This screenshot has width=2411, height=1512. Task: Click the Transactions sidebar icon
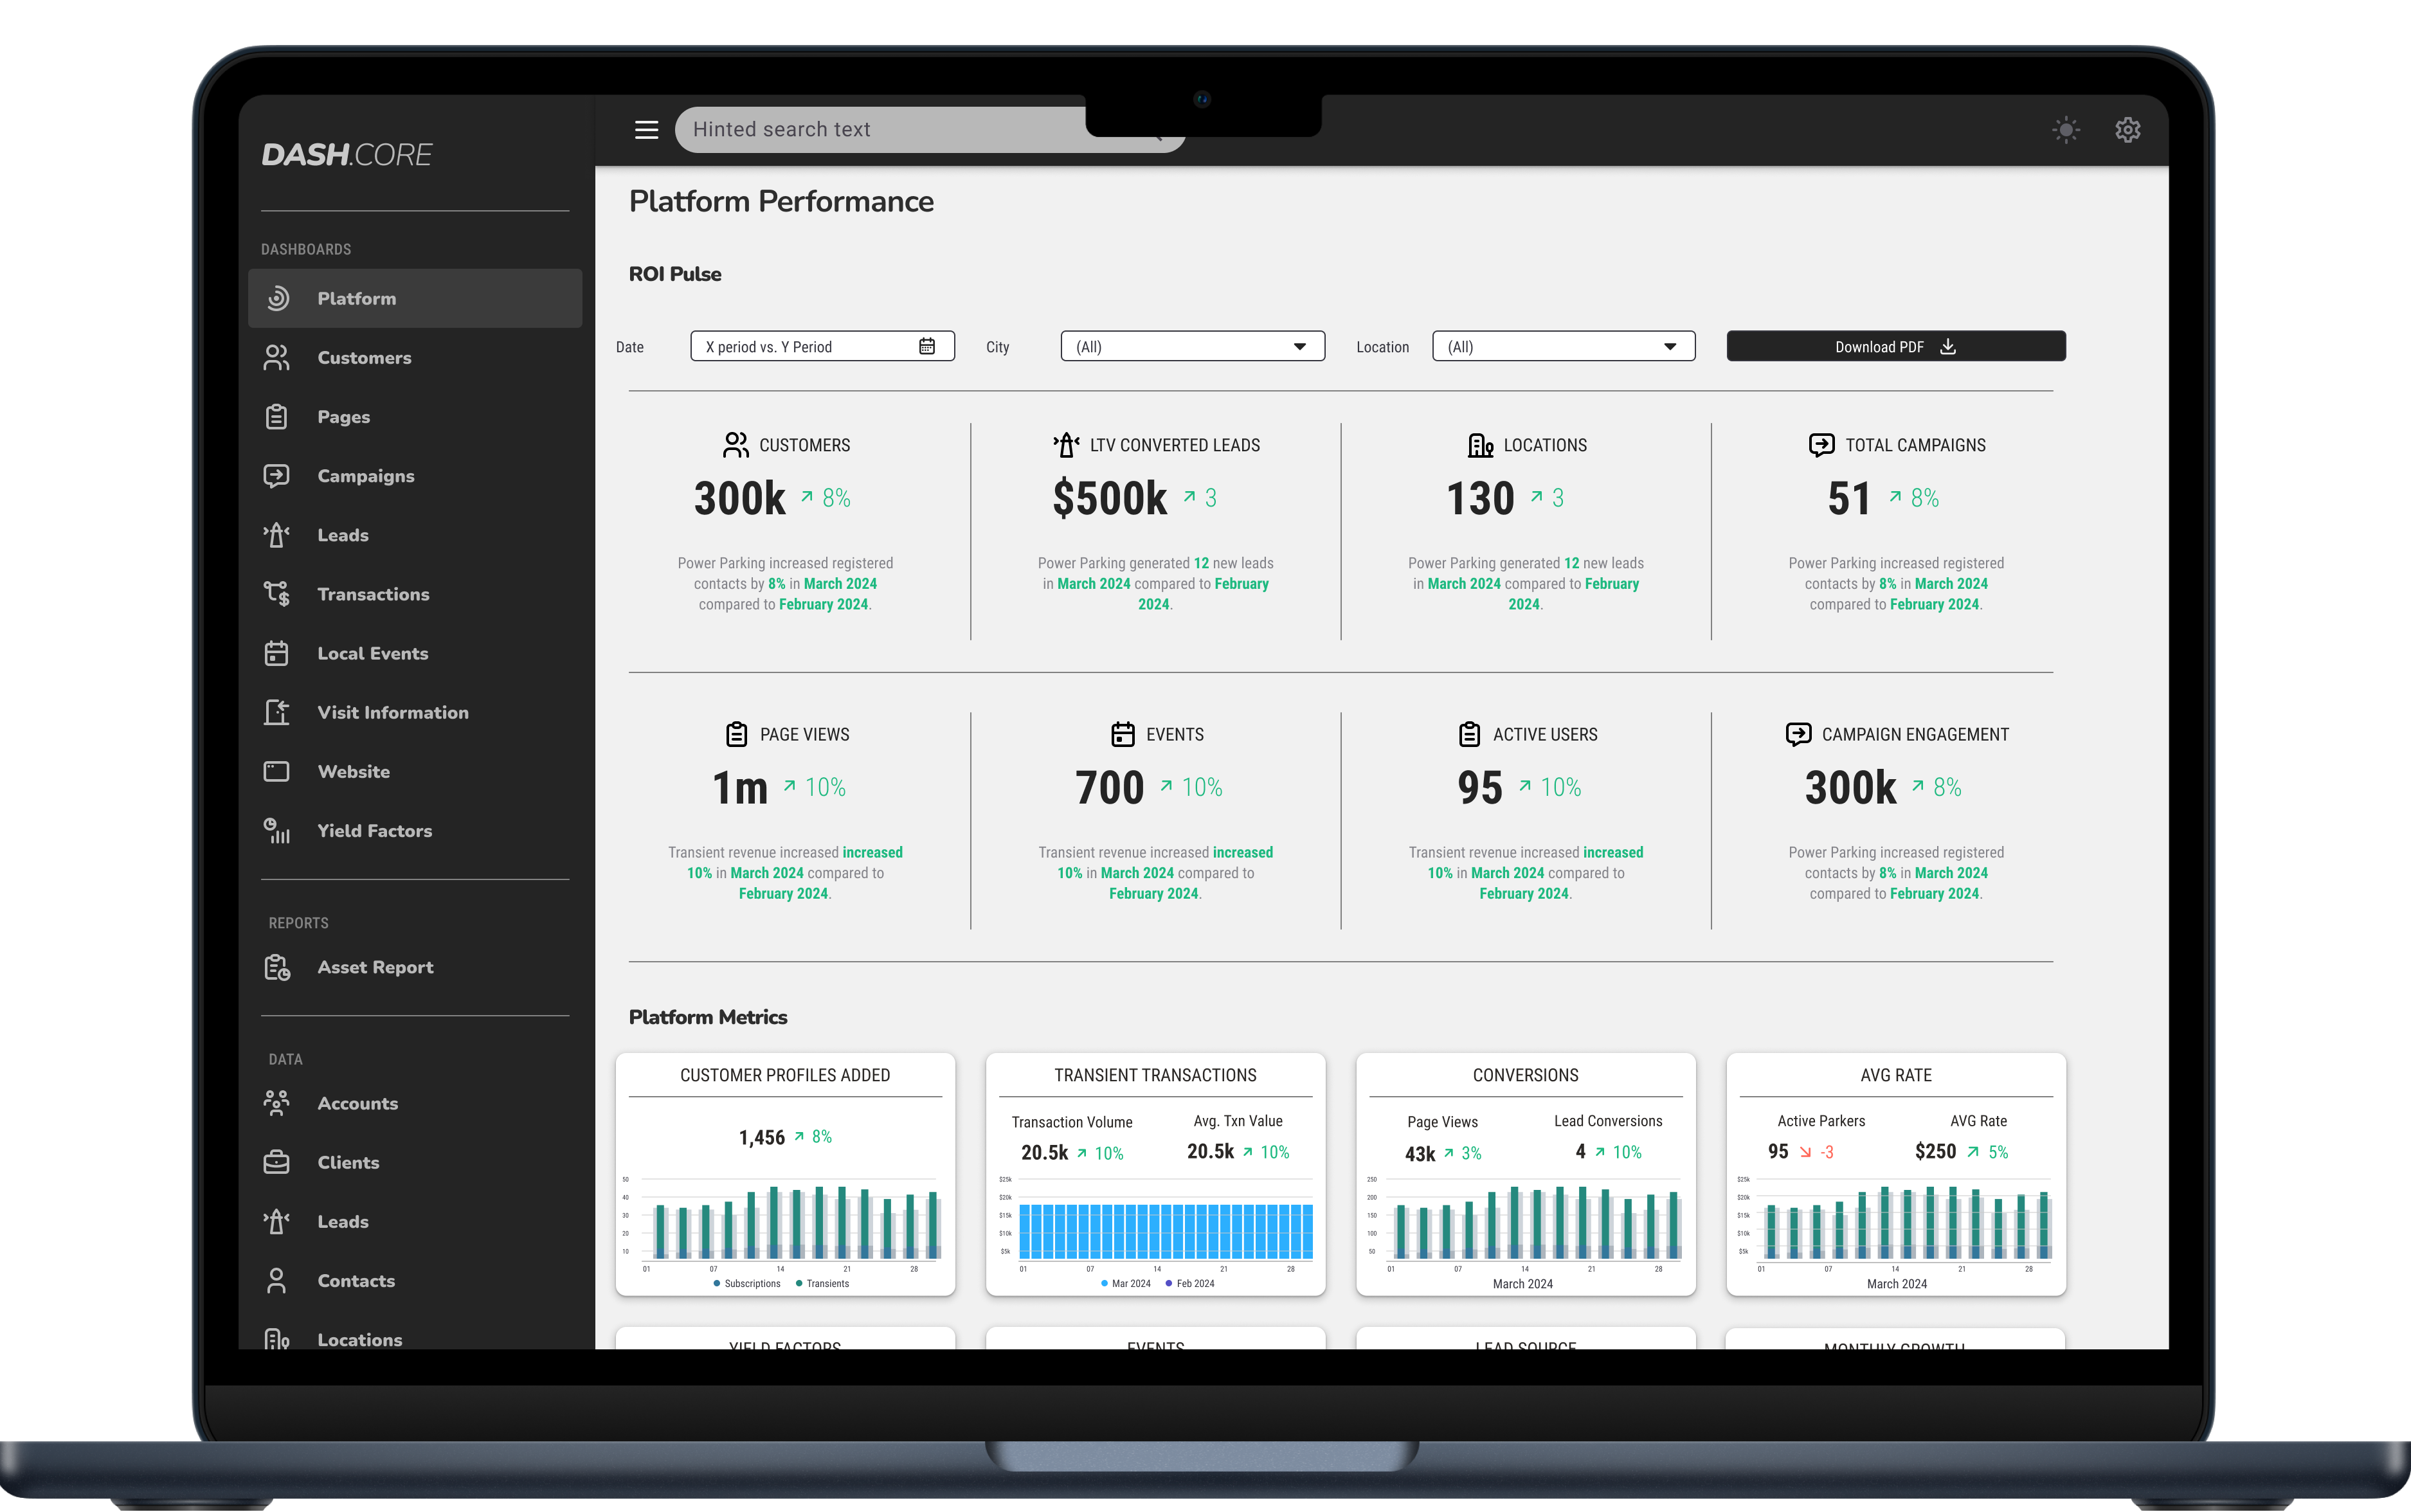click(277, 594)
